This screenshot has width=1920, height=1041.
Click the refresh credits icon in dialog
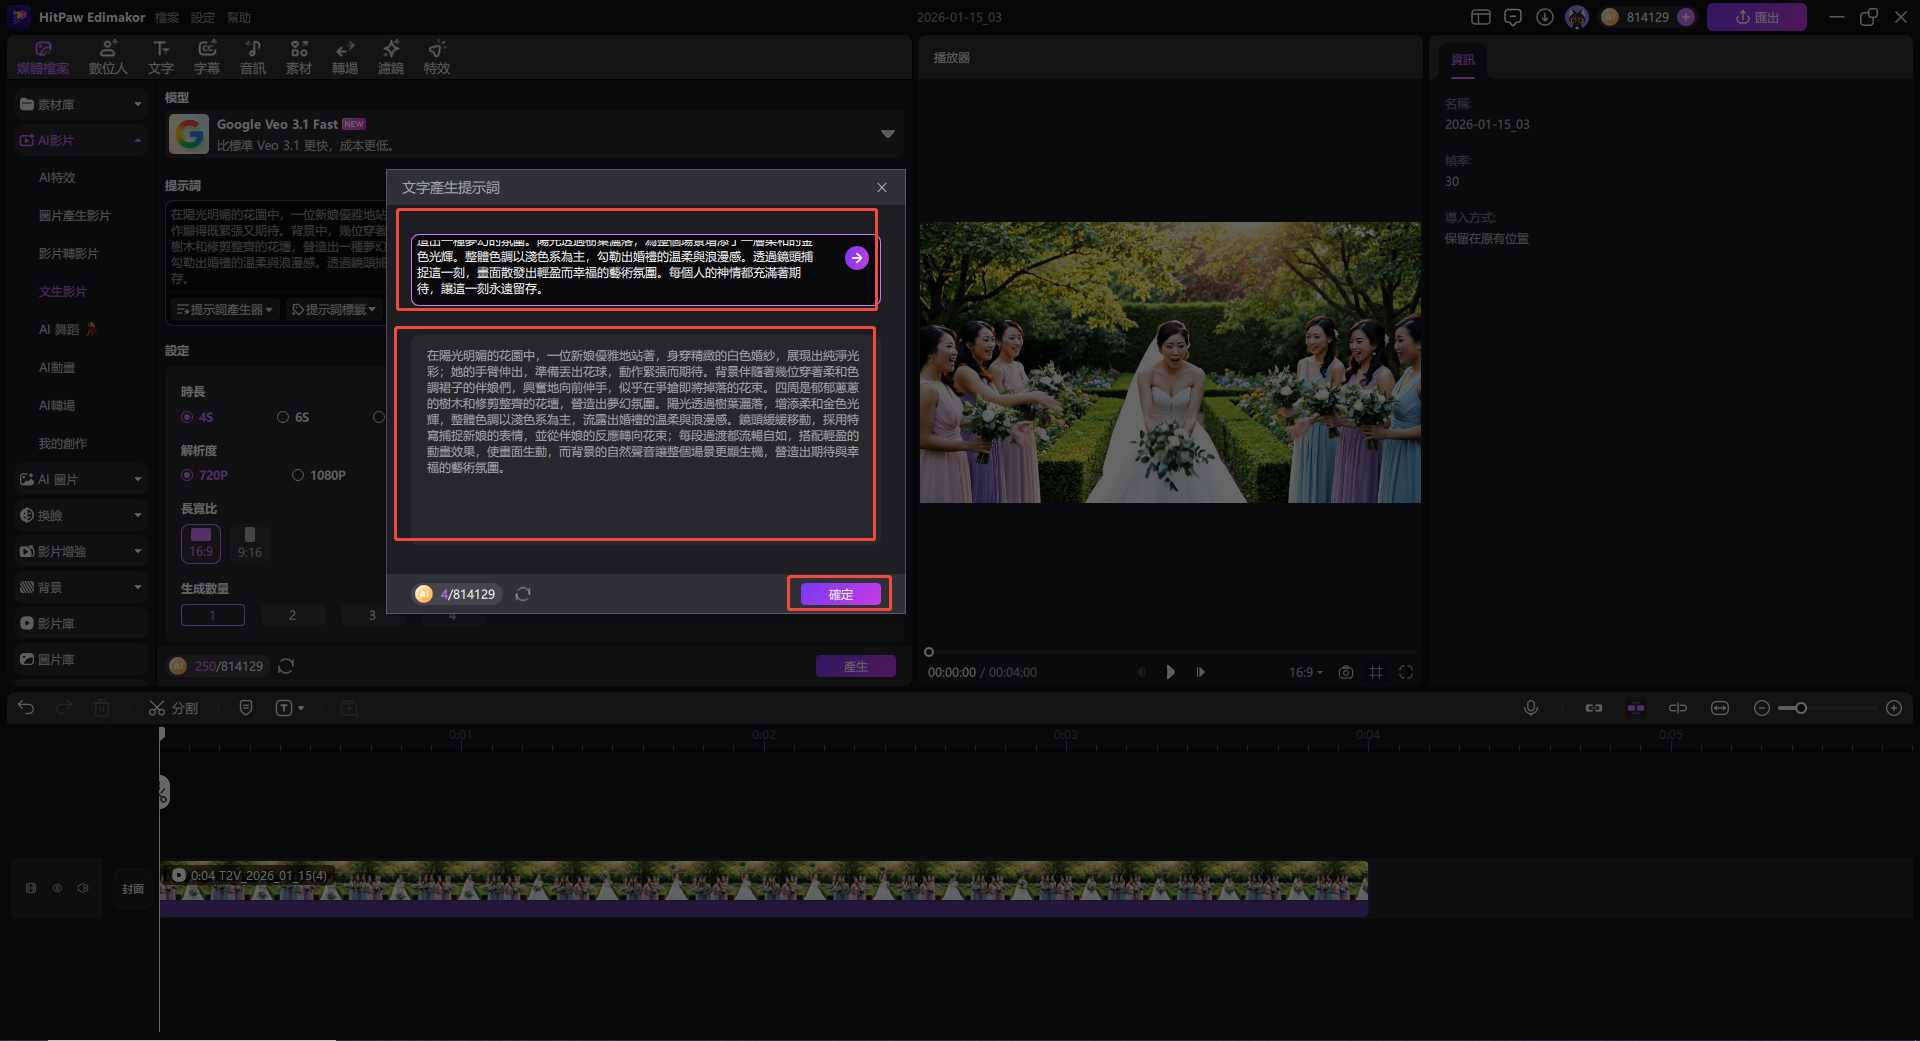point(523,594)
